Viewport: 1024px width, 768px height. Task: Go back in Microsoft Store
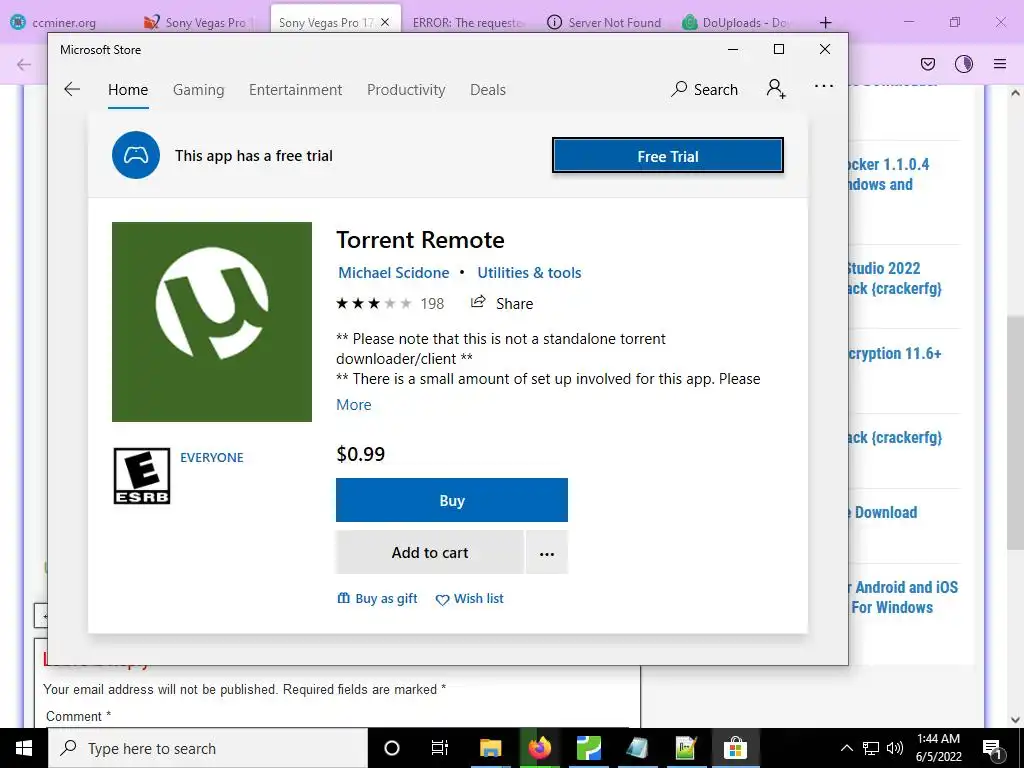[72, 89]
